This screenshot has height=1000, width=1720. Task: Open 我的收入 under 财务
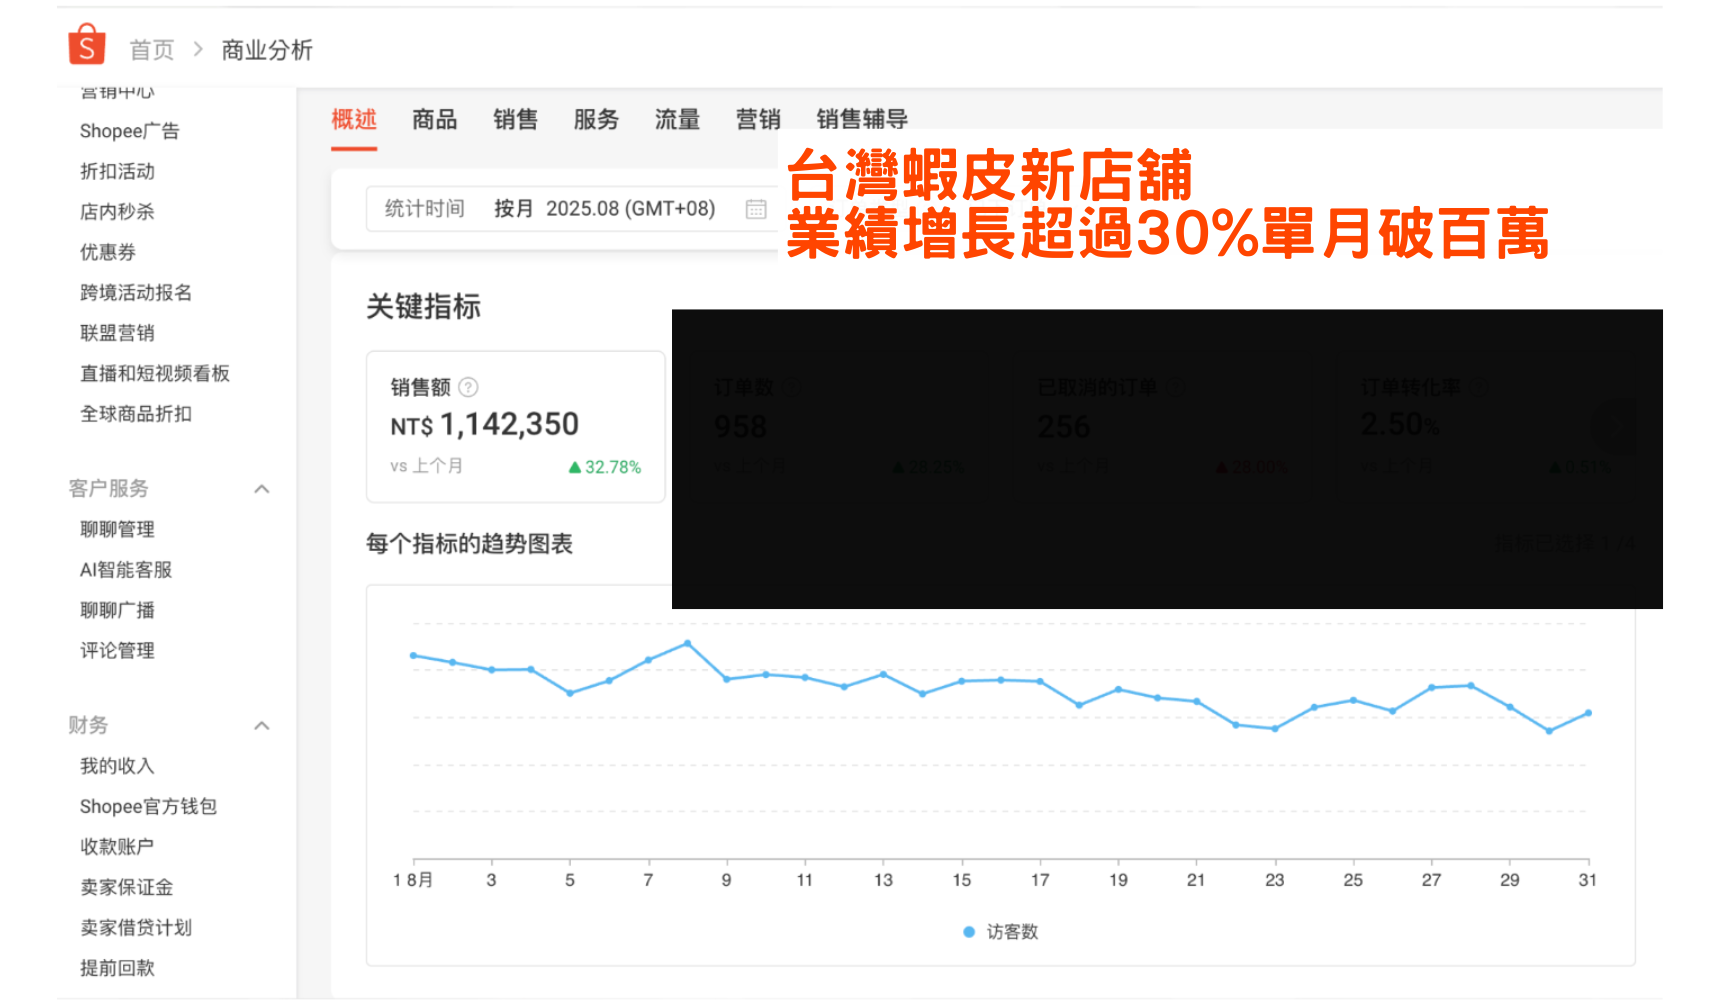click(117, 766)
